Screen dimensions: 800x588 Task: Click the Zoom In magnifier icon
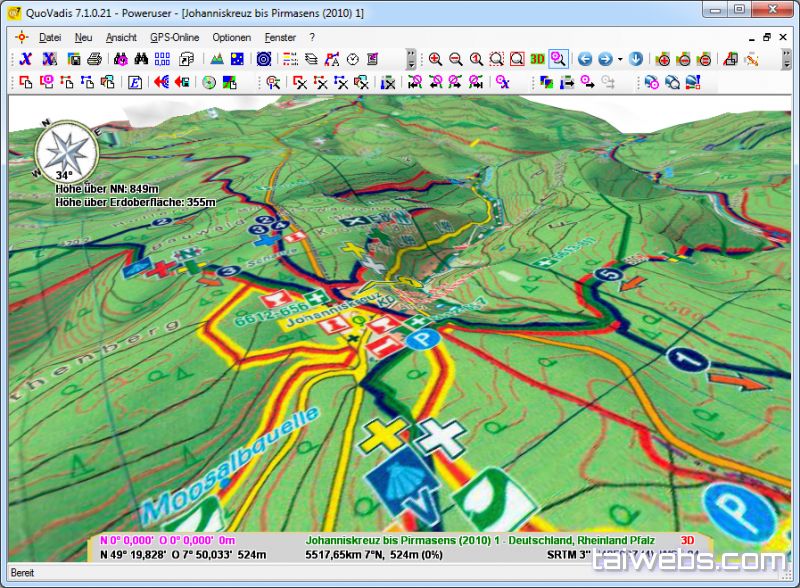436,59
